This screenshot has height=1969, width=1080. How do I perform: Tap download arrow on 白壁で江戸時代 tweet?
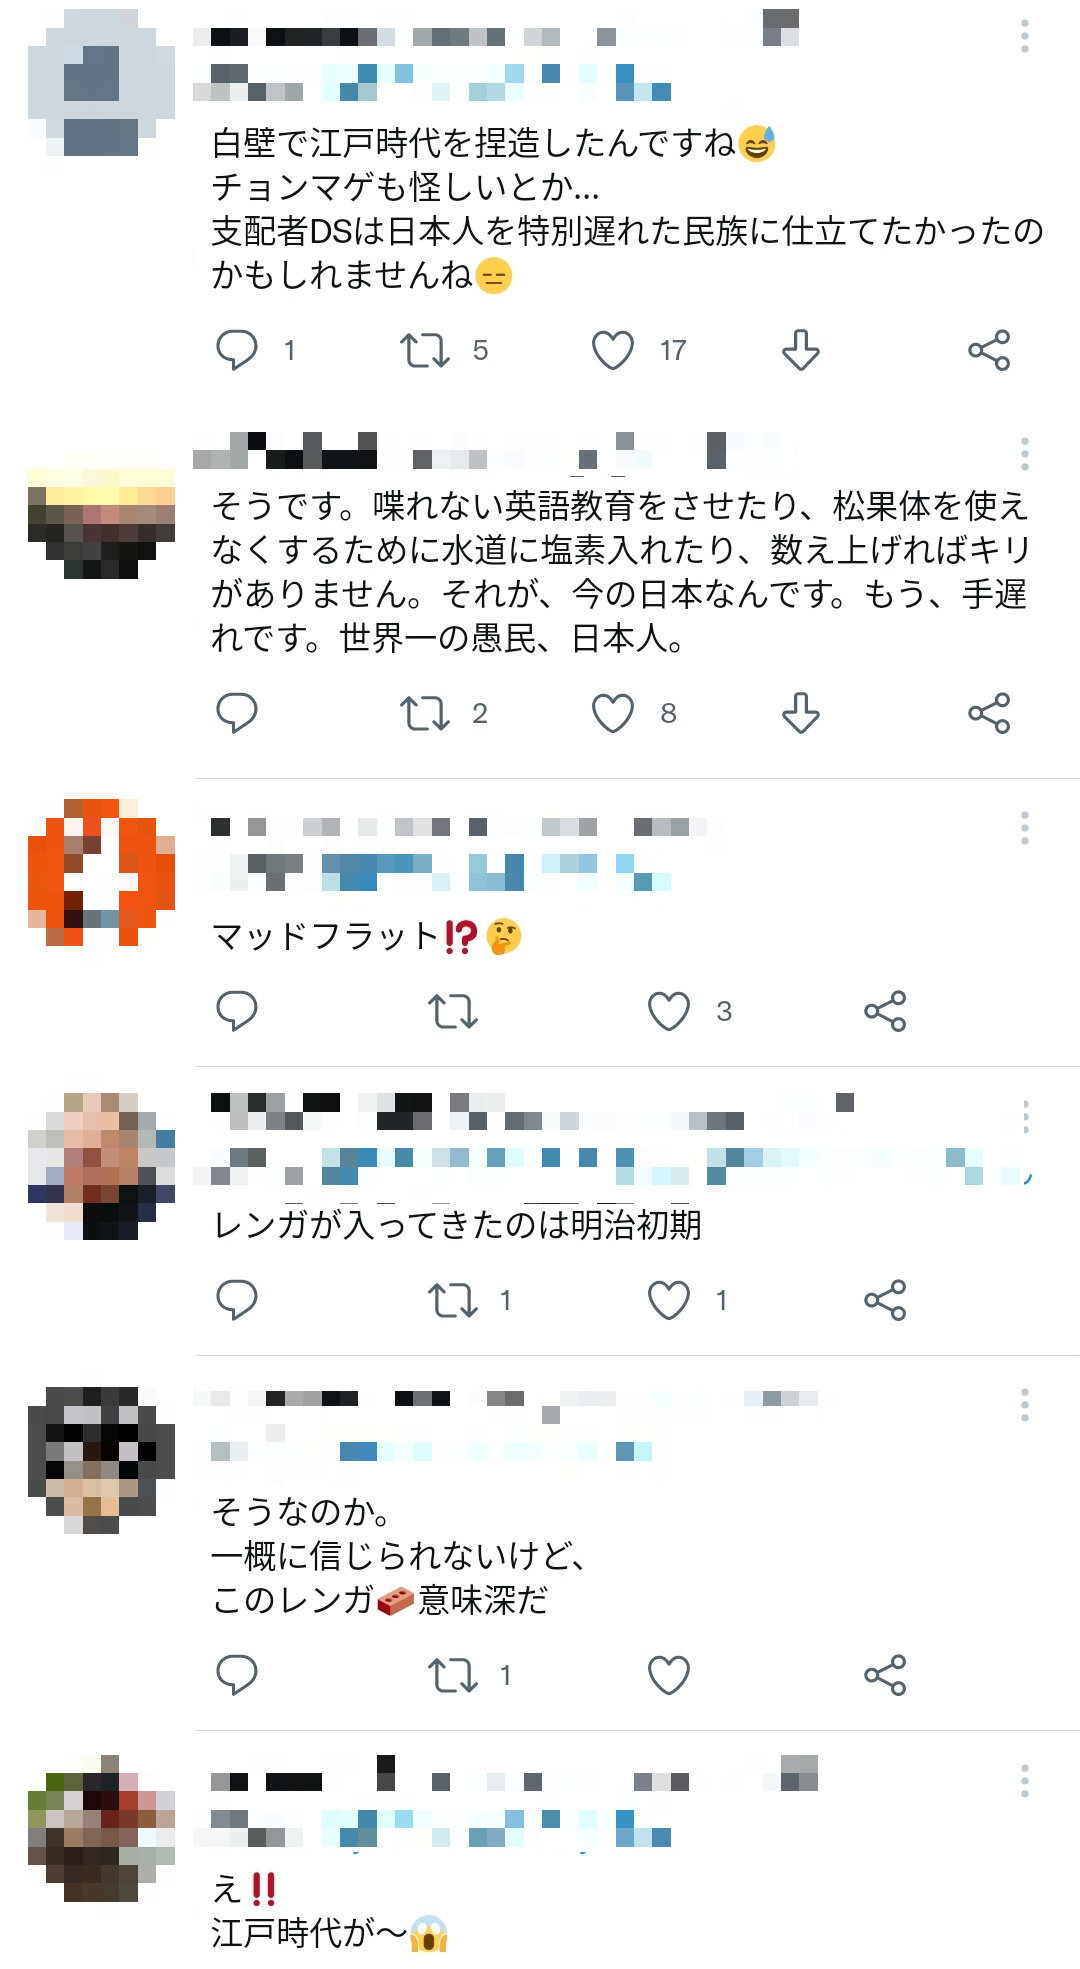801,350
